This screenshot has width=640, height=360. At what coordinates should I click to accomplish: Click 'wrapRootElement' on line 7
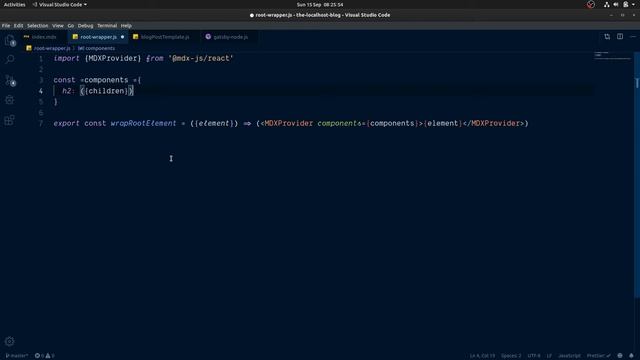pyautogui.click(x=143, y=123)
